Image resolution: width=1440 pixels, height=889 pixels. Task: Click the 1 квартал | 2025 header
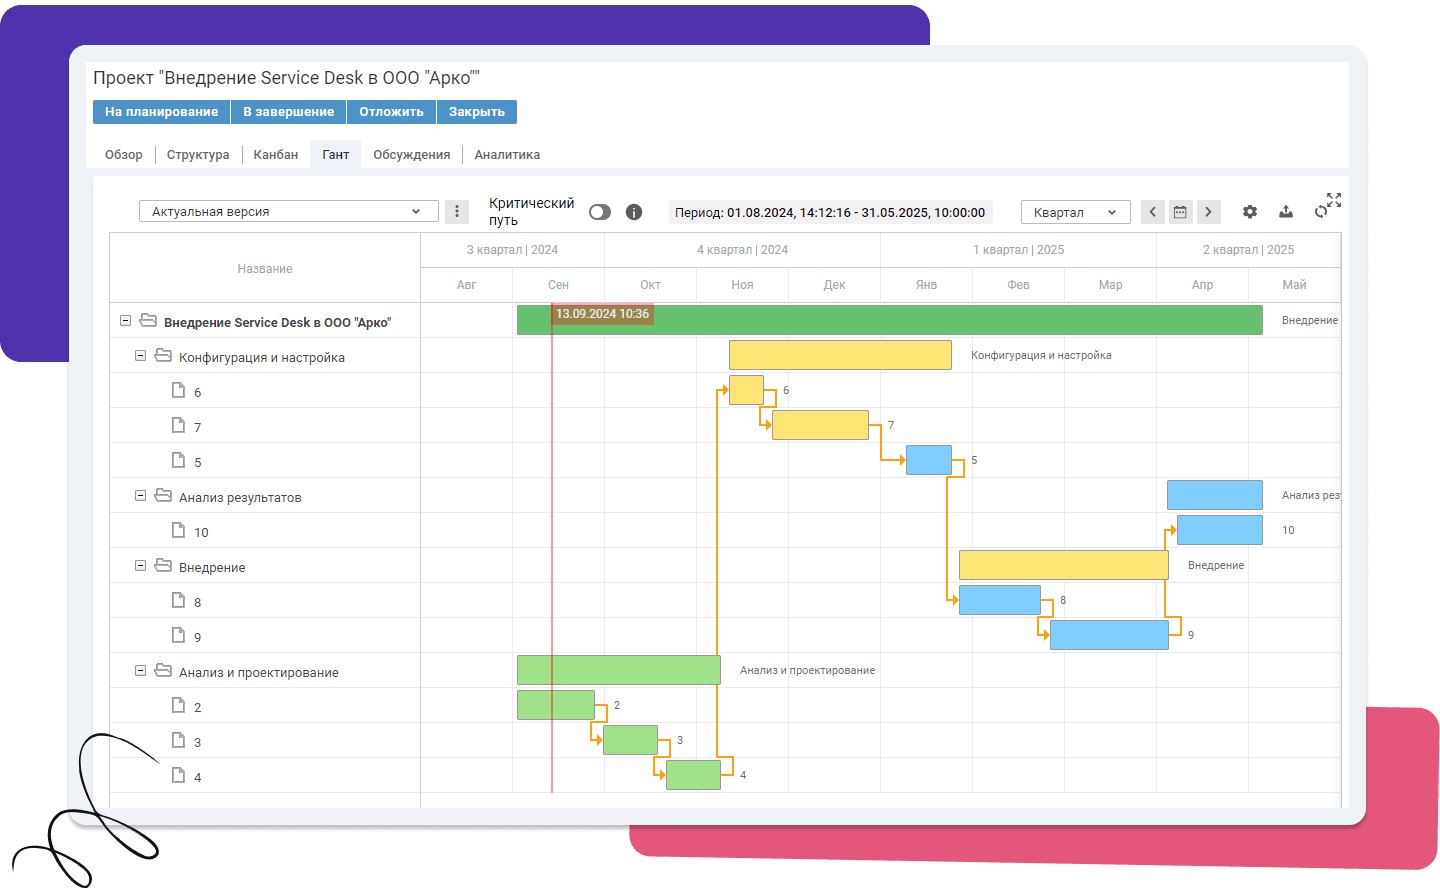tap(1018, 250)
